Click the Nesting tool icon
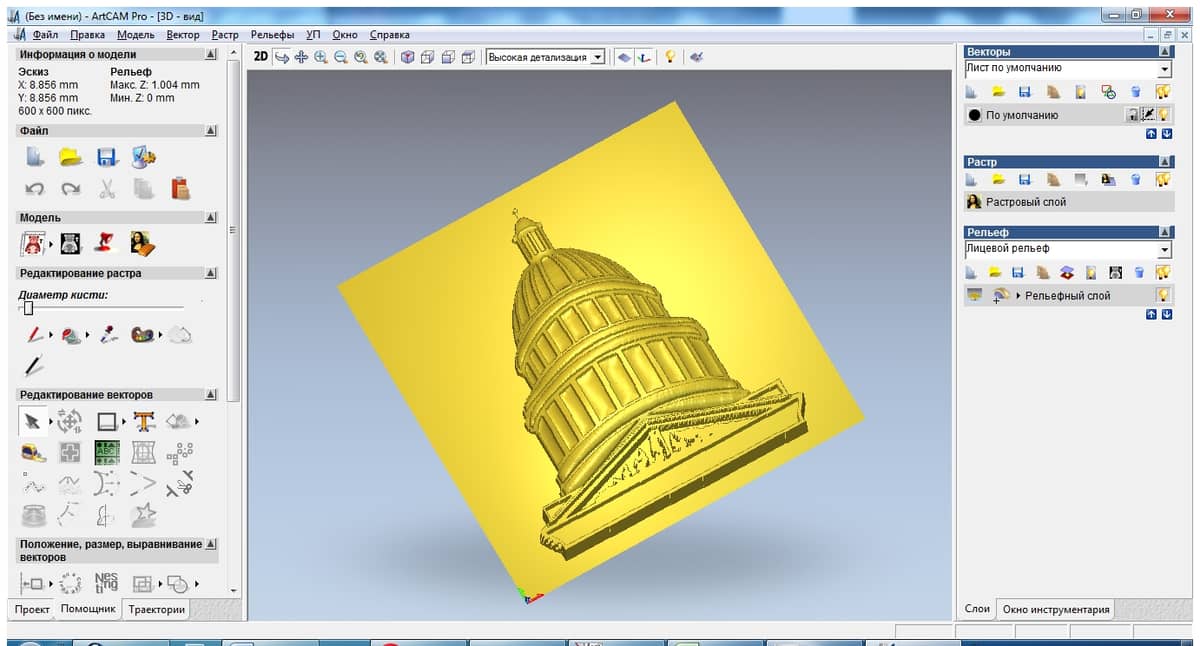 click(x=106, y=582)
